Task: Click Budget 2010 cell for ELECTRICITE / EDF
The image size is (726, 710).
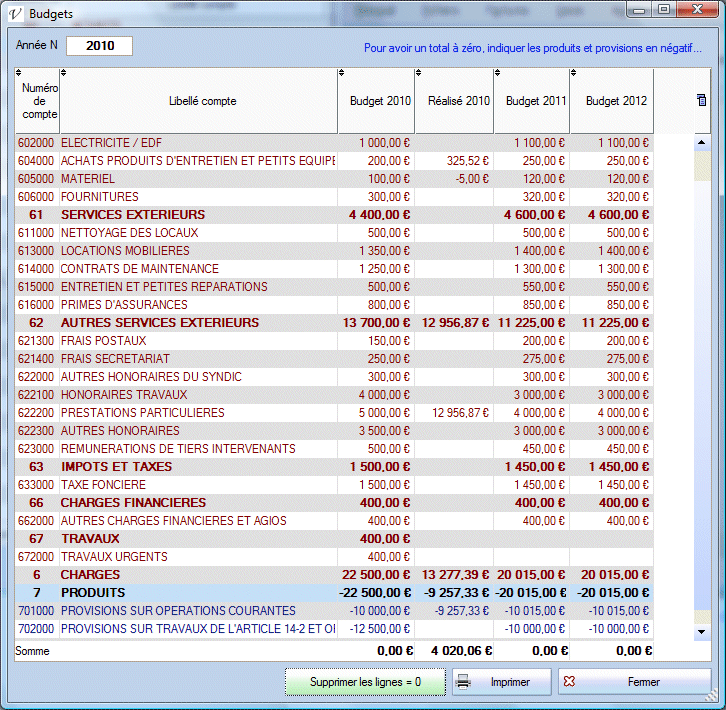Action: pyautogui.click(x=376, y=143)
